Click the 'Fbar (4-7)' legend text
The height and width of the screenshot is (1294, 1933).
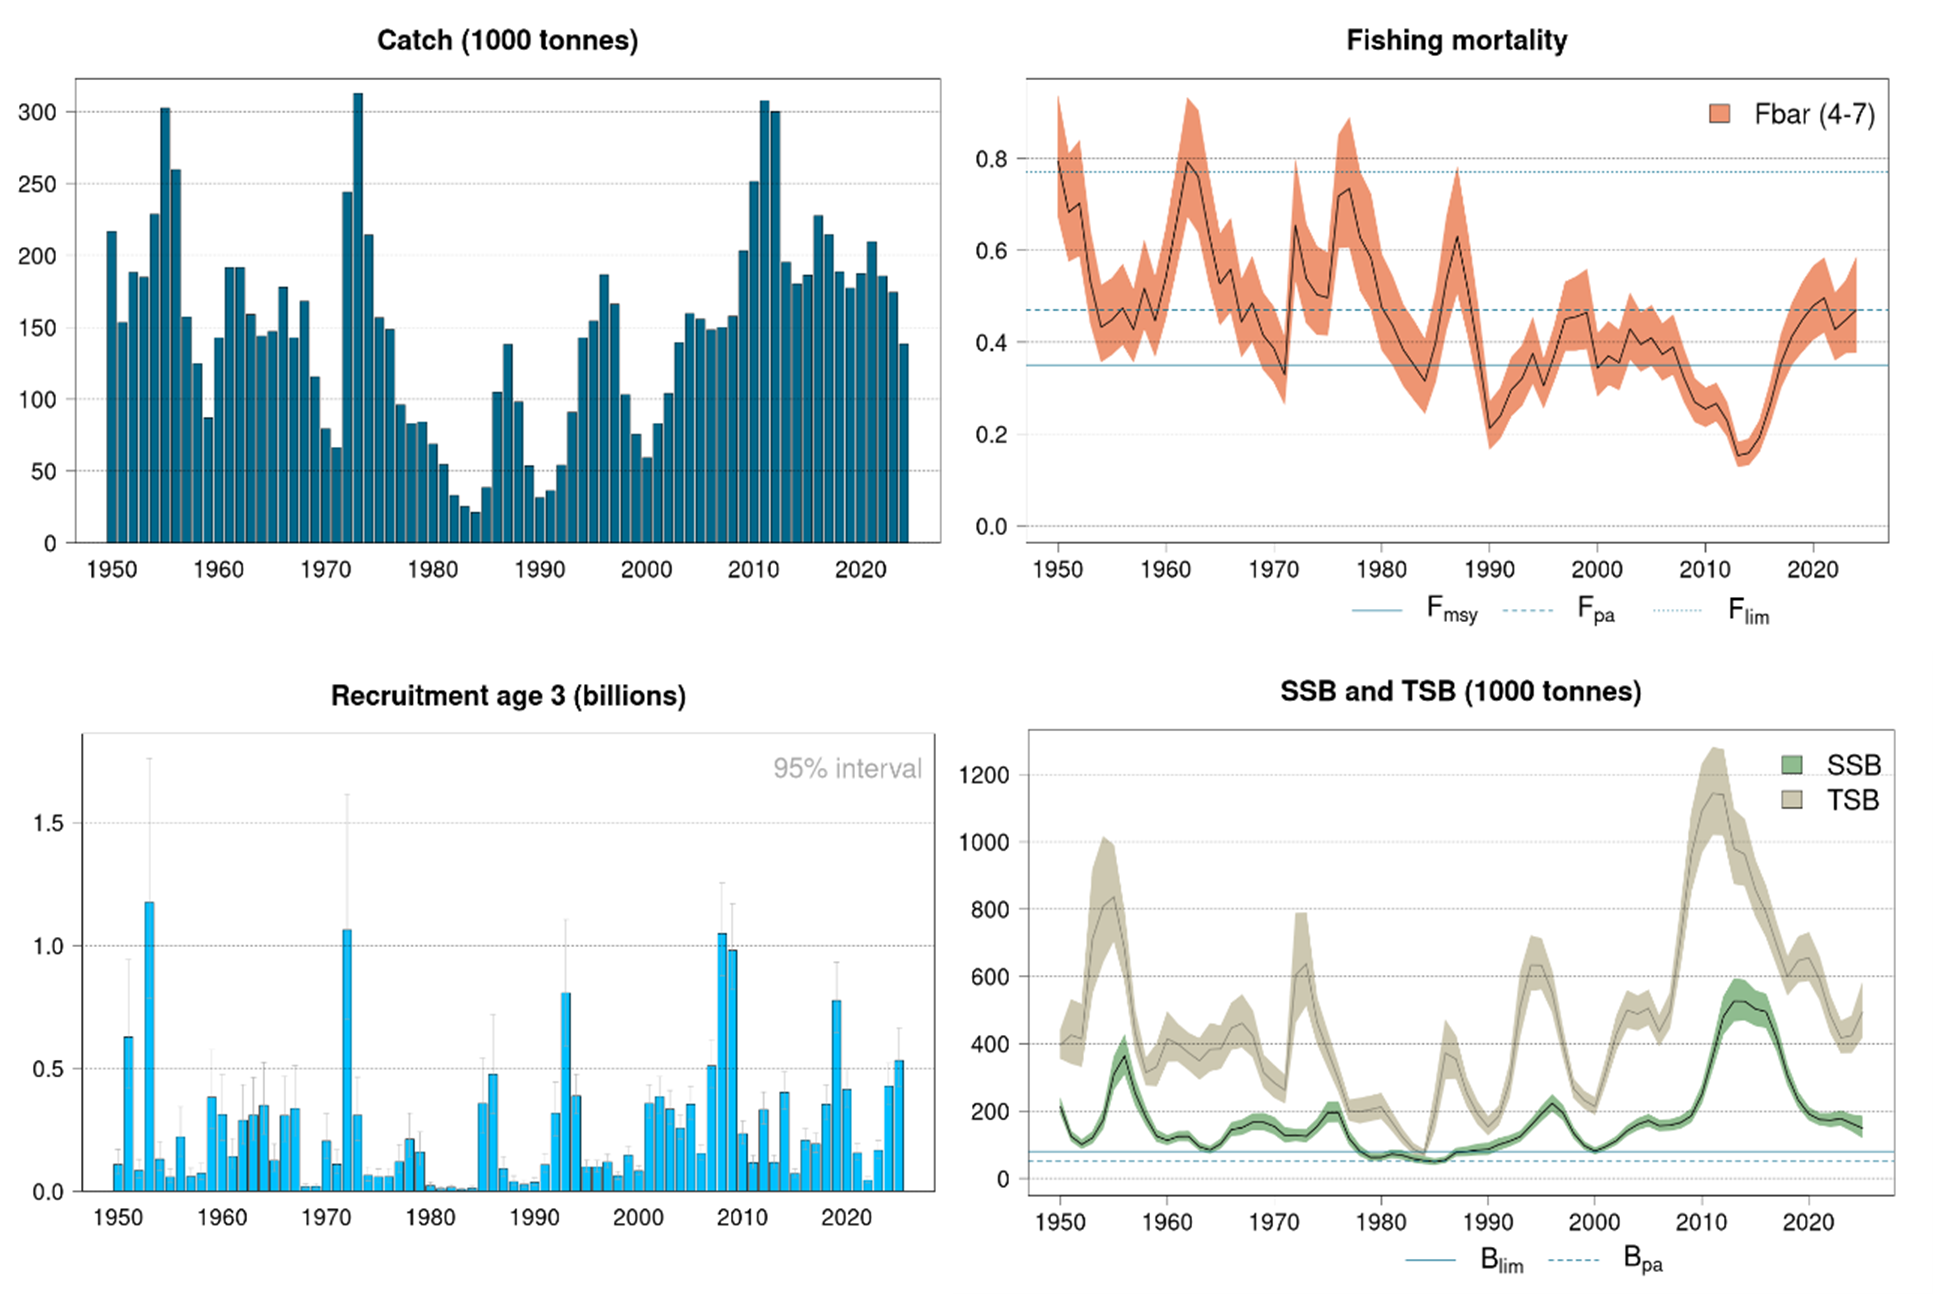1814,114
